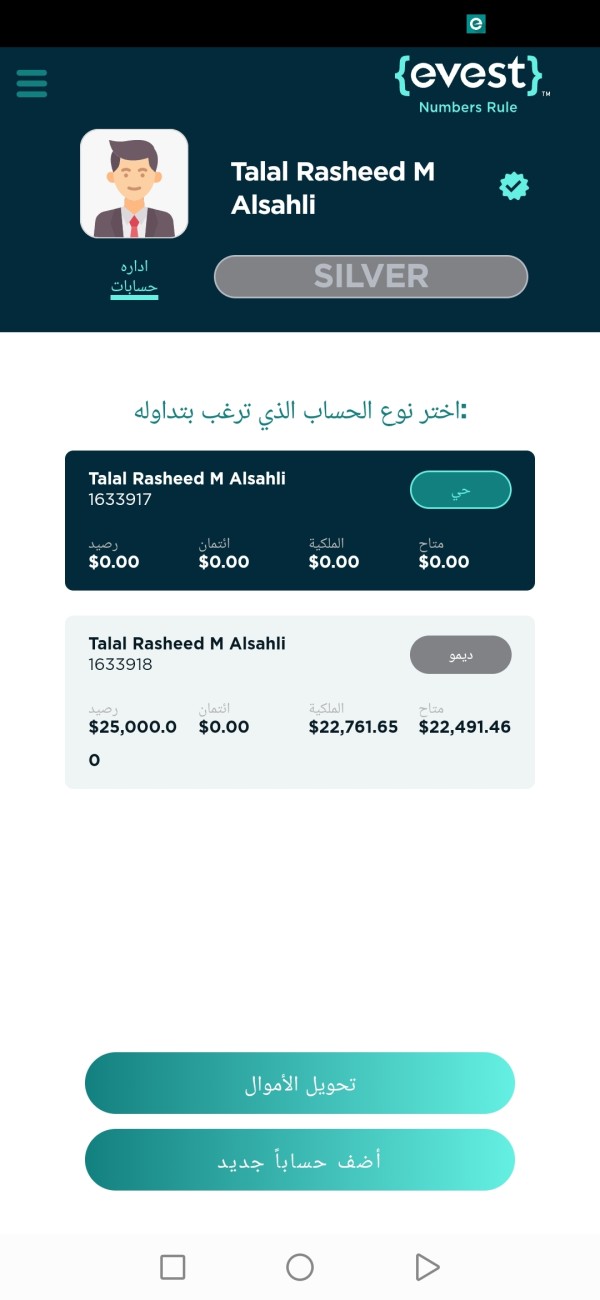
Task: Open the إداره حسابات link
Action: click(134, 278)
